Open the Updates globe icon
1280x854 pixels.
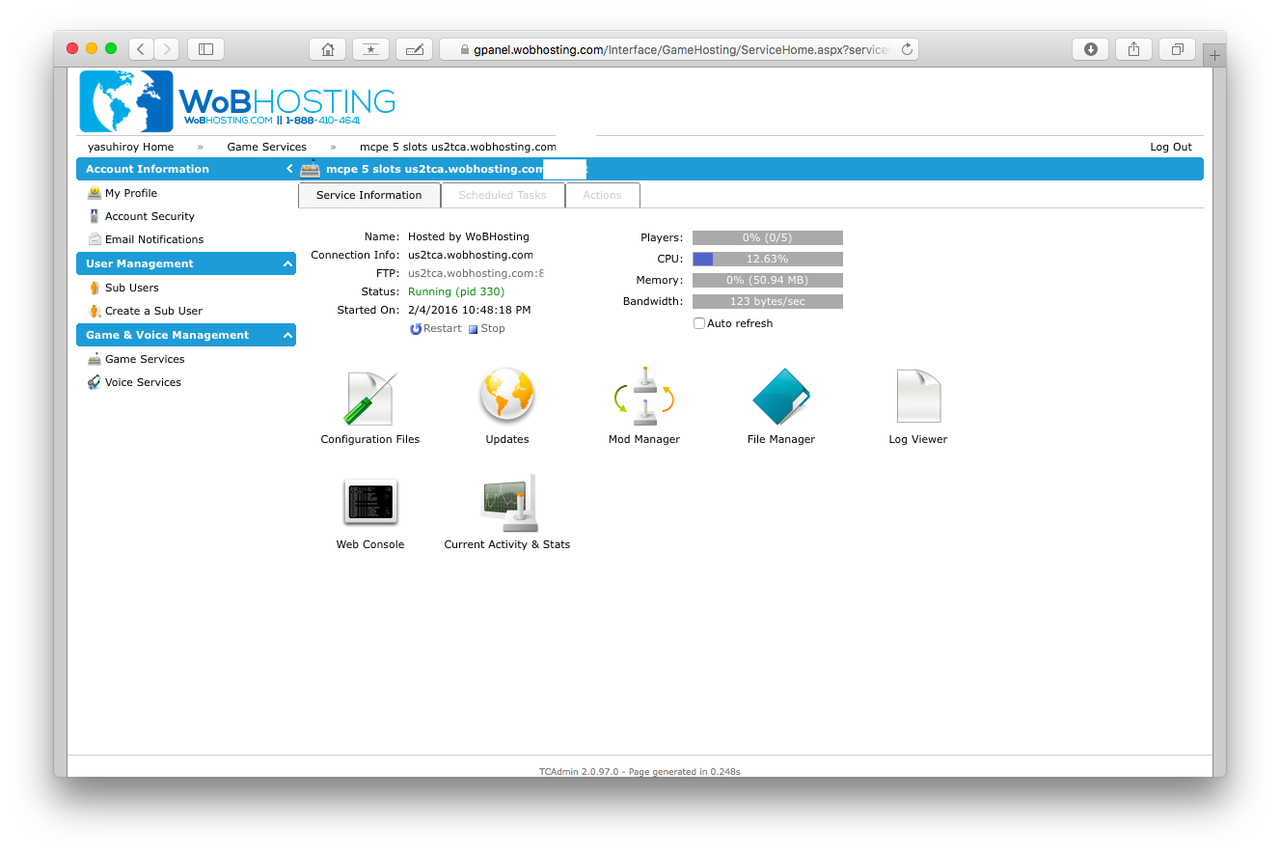[507, 395]
